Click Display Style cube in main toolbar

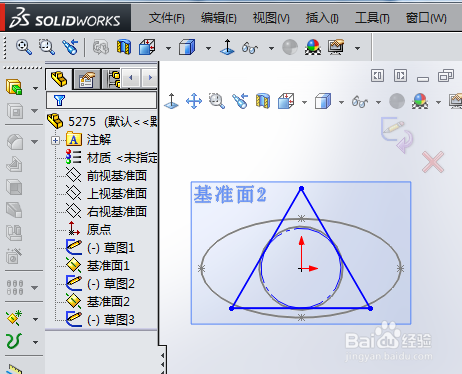[187, 47]
